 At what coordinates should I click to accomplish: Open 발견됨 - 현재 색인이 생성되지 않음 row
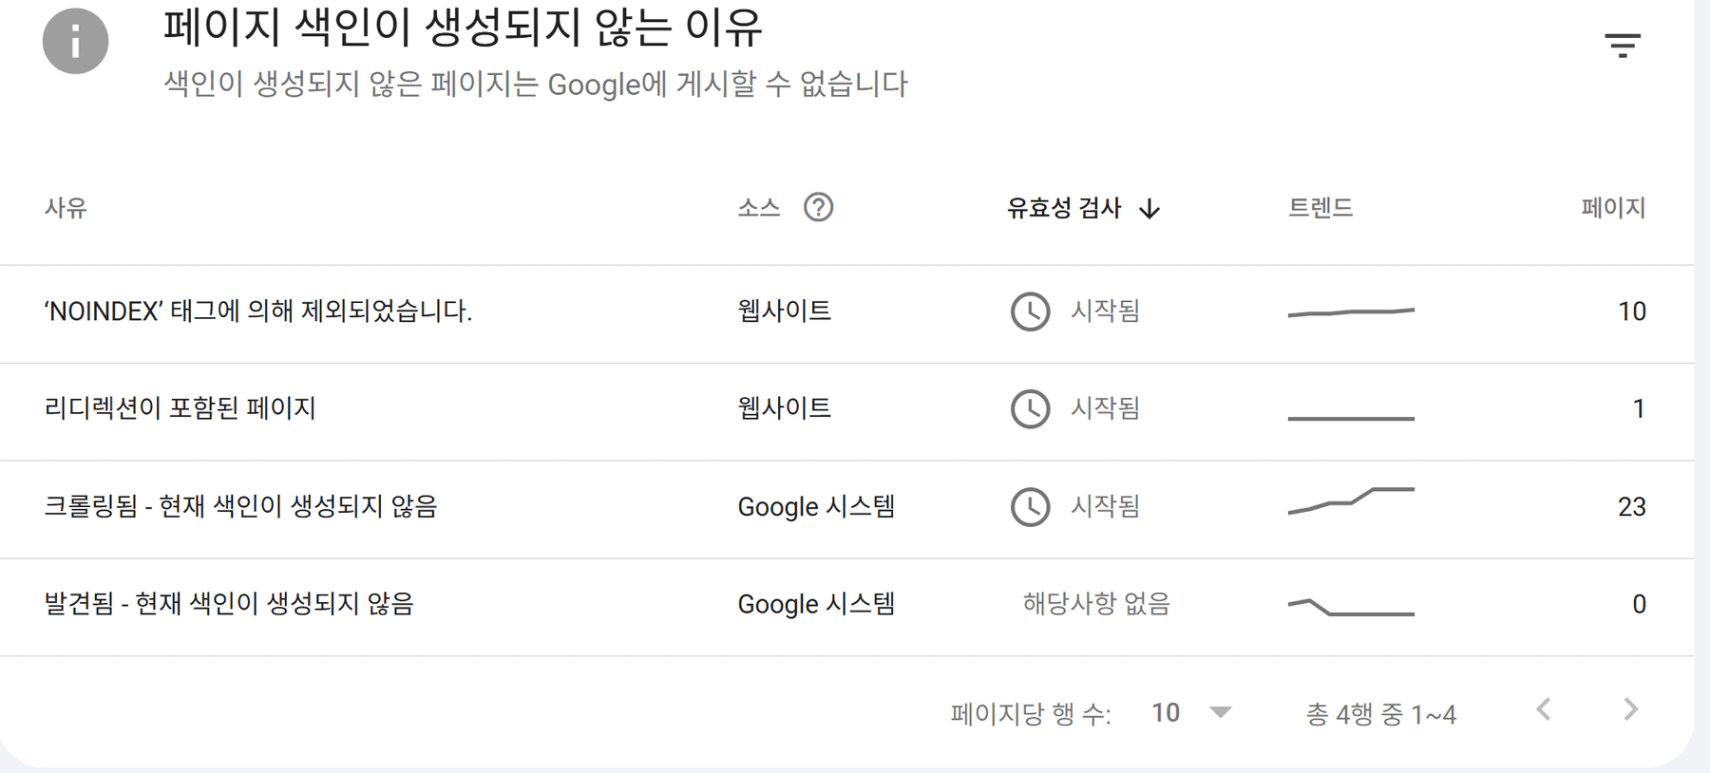click(x=228, y=604)
